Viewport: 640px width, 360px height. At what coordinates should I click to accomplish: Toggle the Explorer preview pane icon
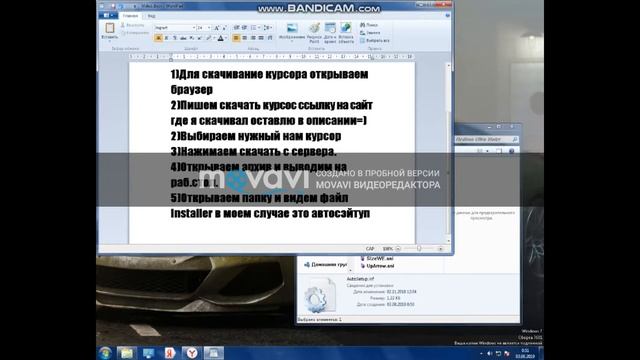pos(499,151)
